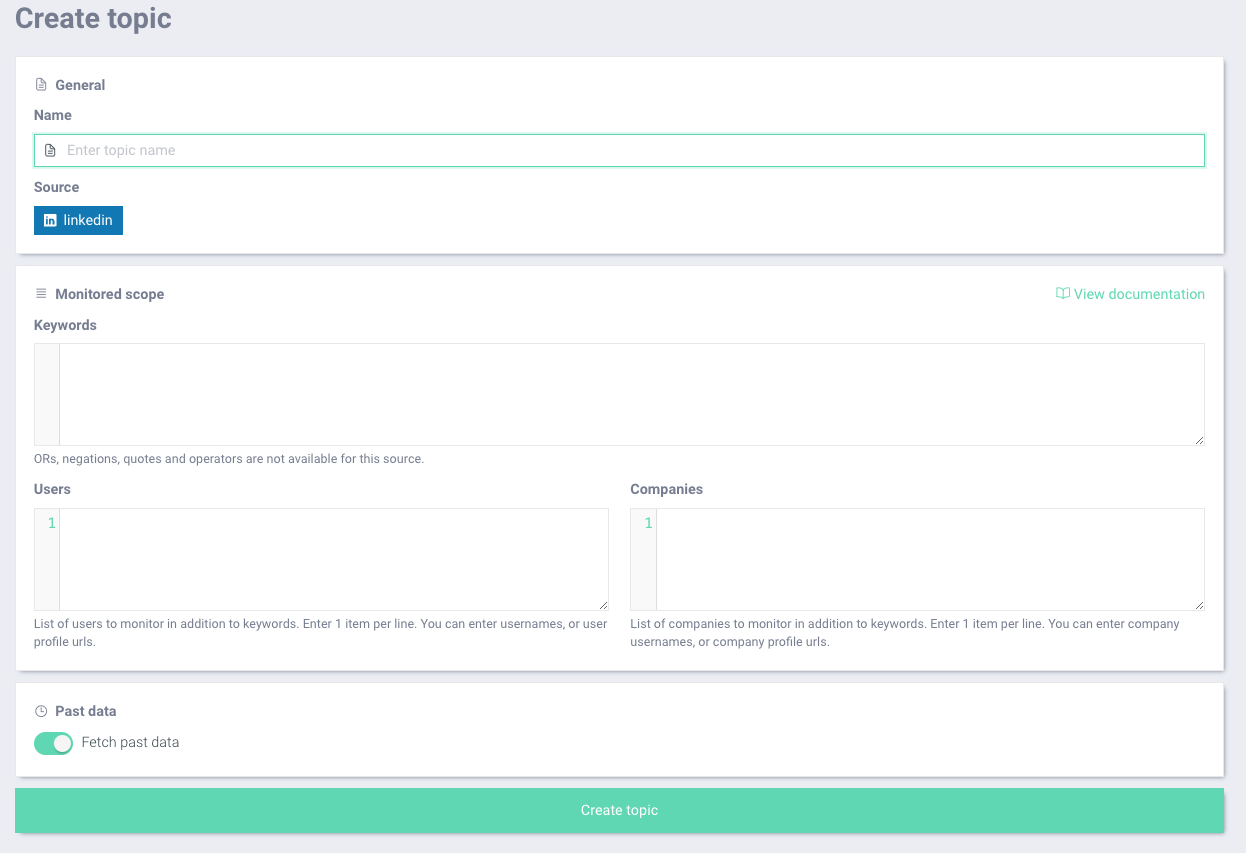Viewport: 1246px width, 853px height.
Task: Click the "Fetch past data" label text
Action: (130, 743)
